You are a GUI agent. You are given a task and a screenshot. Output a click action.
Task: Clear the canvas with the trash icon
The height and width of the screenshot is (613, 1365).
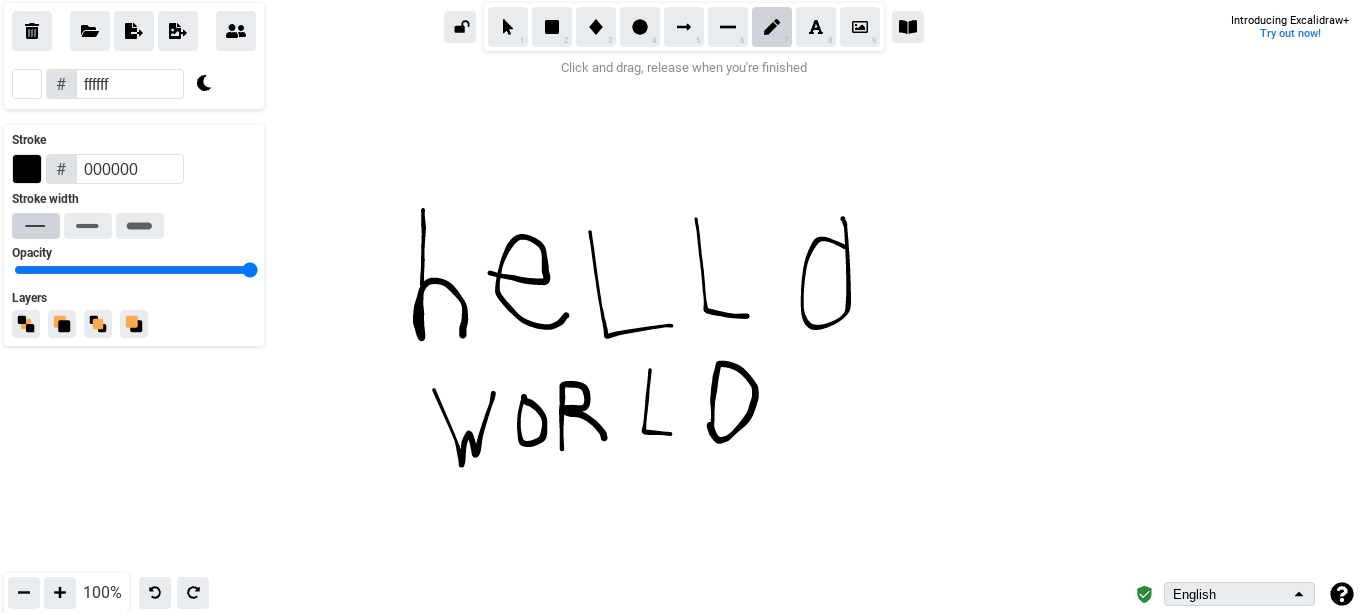(31, 31)
